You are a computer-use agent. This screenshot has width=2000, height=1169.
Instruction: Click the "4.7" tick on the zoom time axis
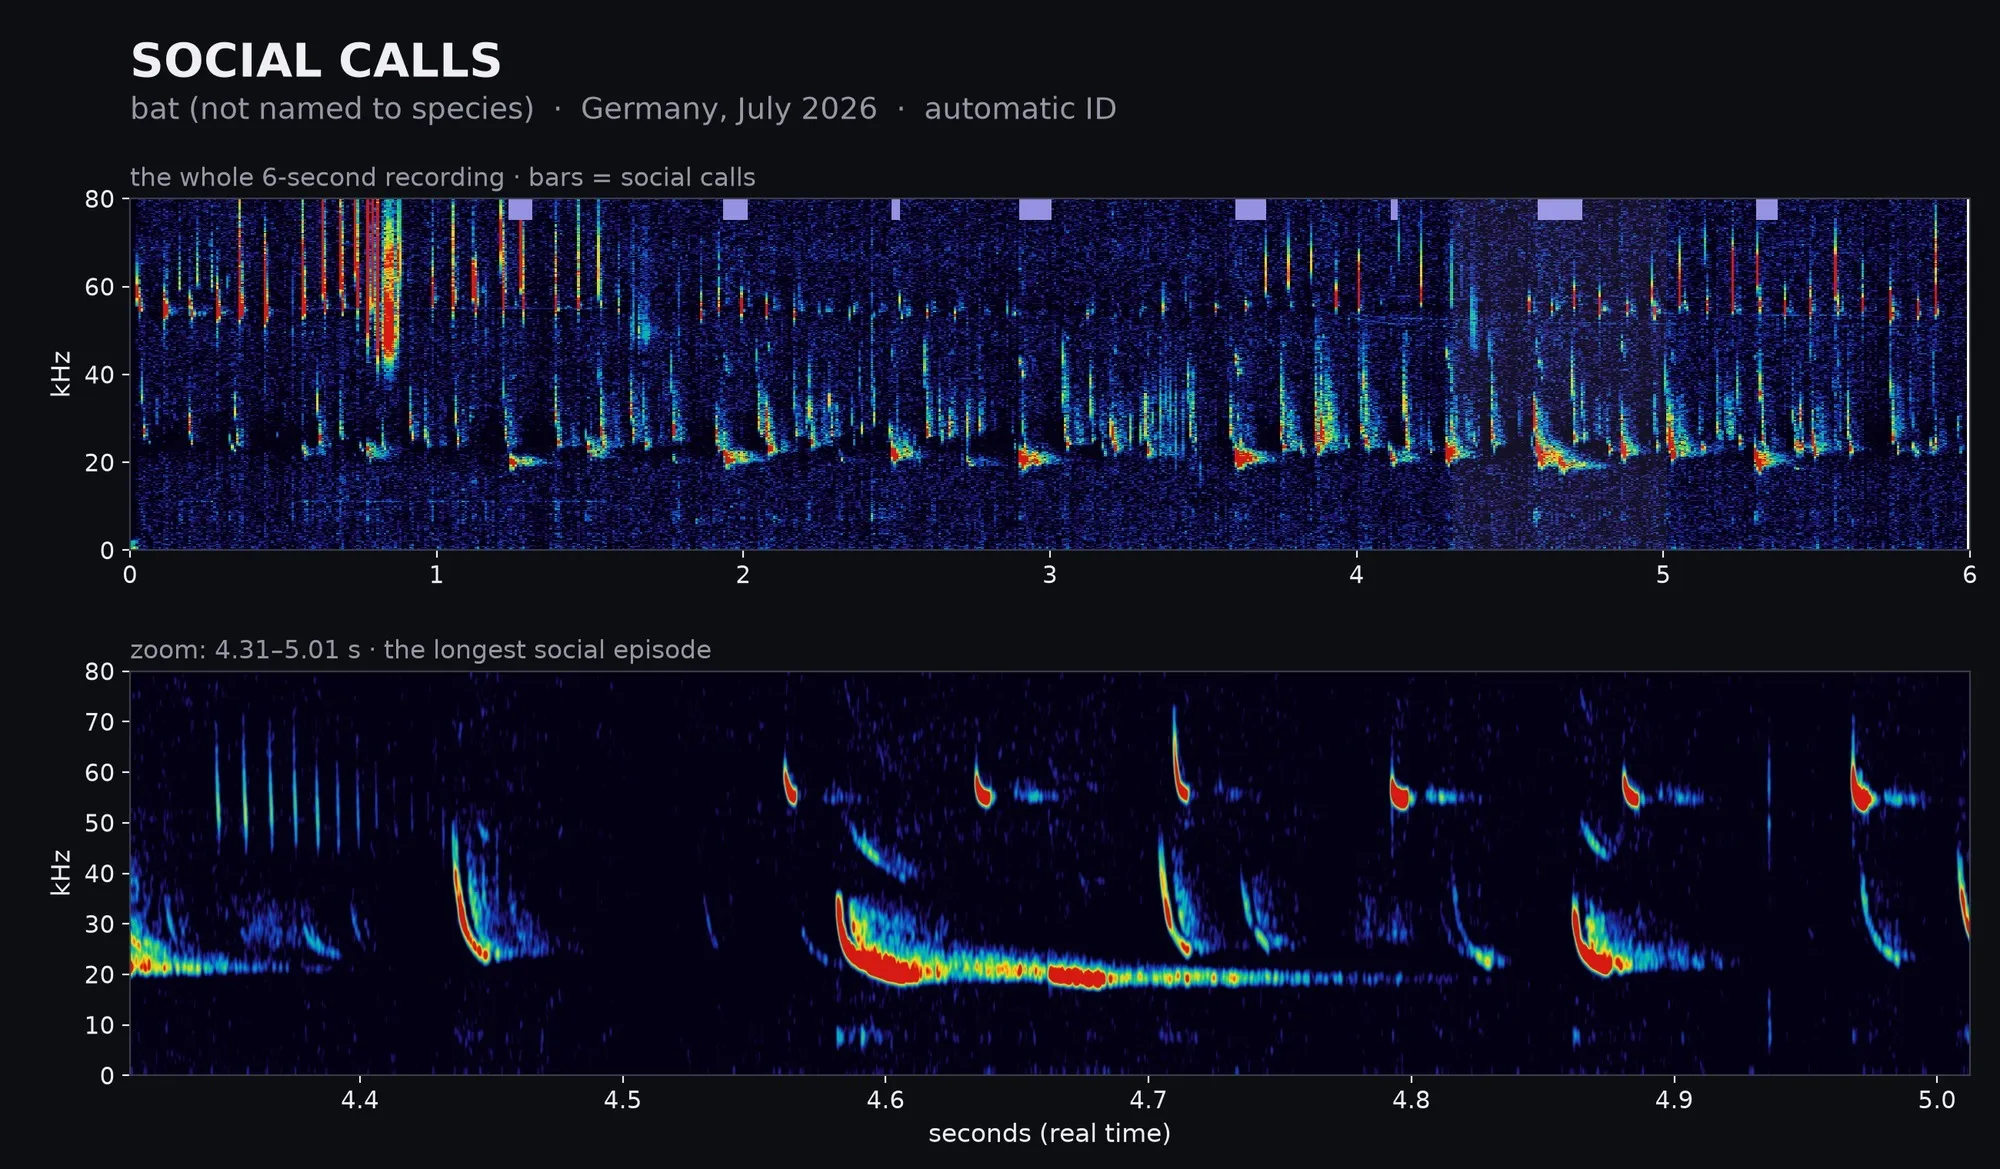pyautogui.click(x=1148, y=1100)
